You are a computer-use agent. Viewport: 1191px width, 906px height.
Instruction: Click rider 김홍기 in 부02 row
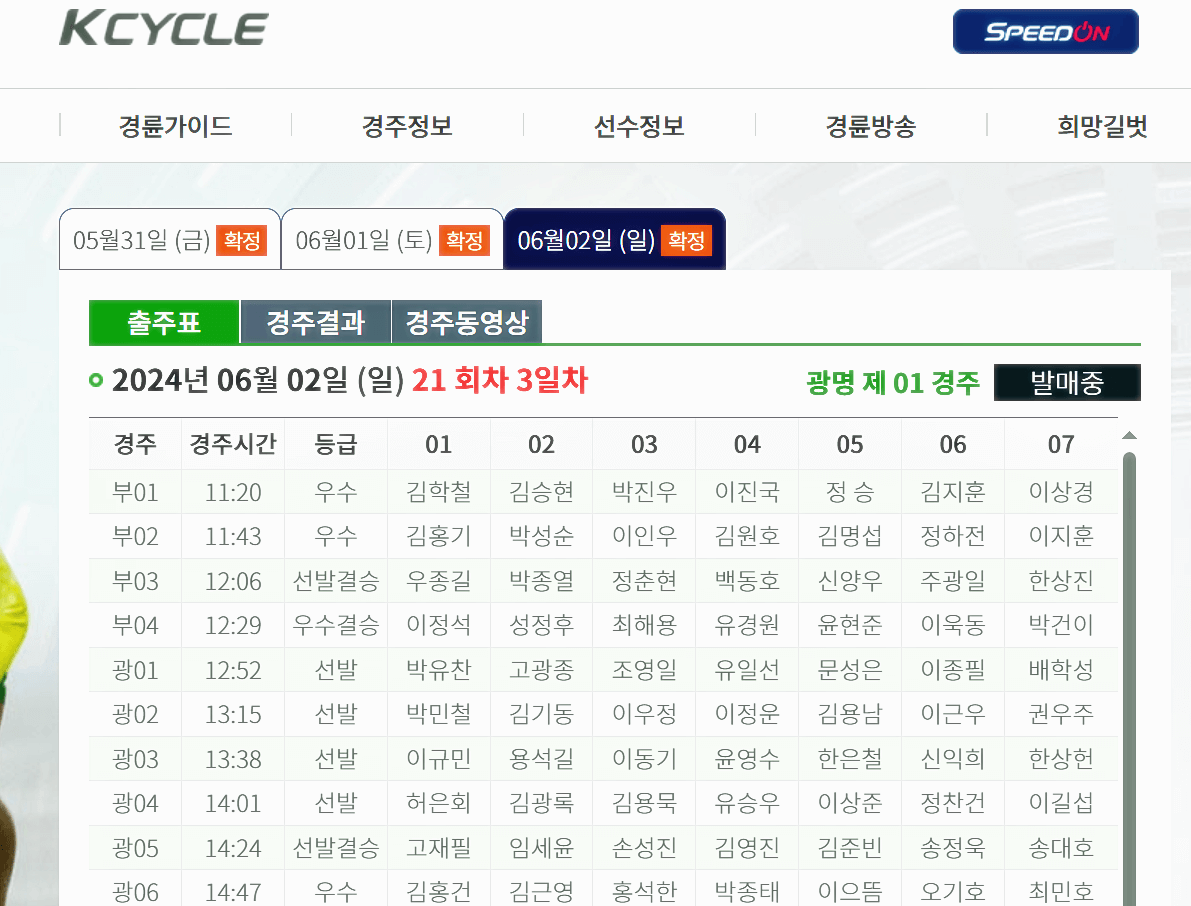[438, 536]
